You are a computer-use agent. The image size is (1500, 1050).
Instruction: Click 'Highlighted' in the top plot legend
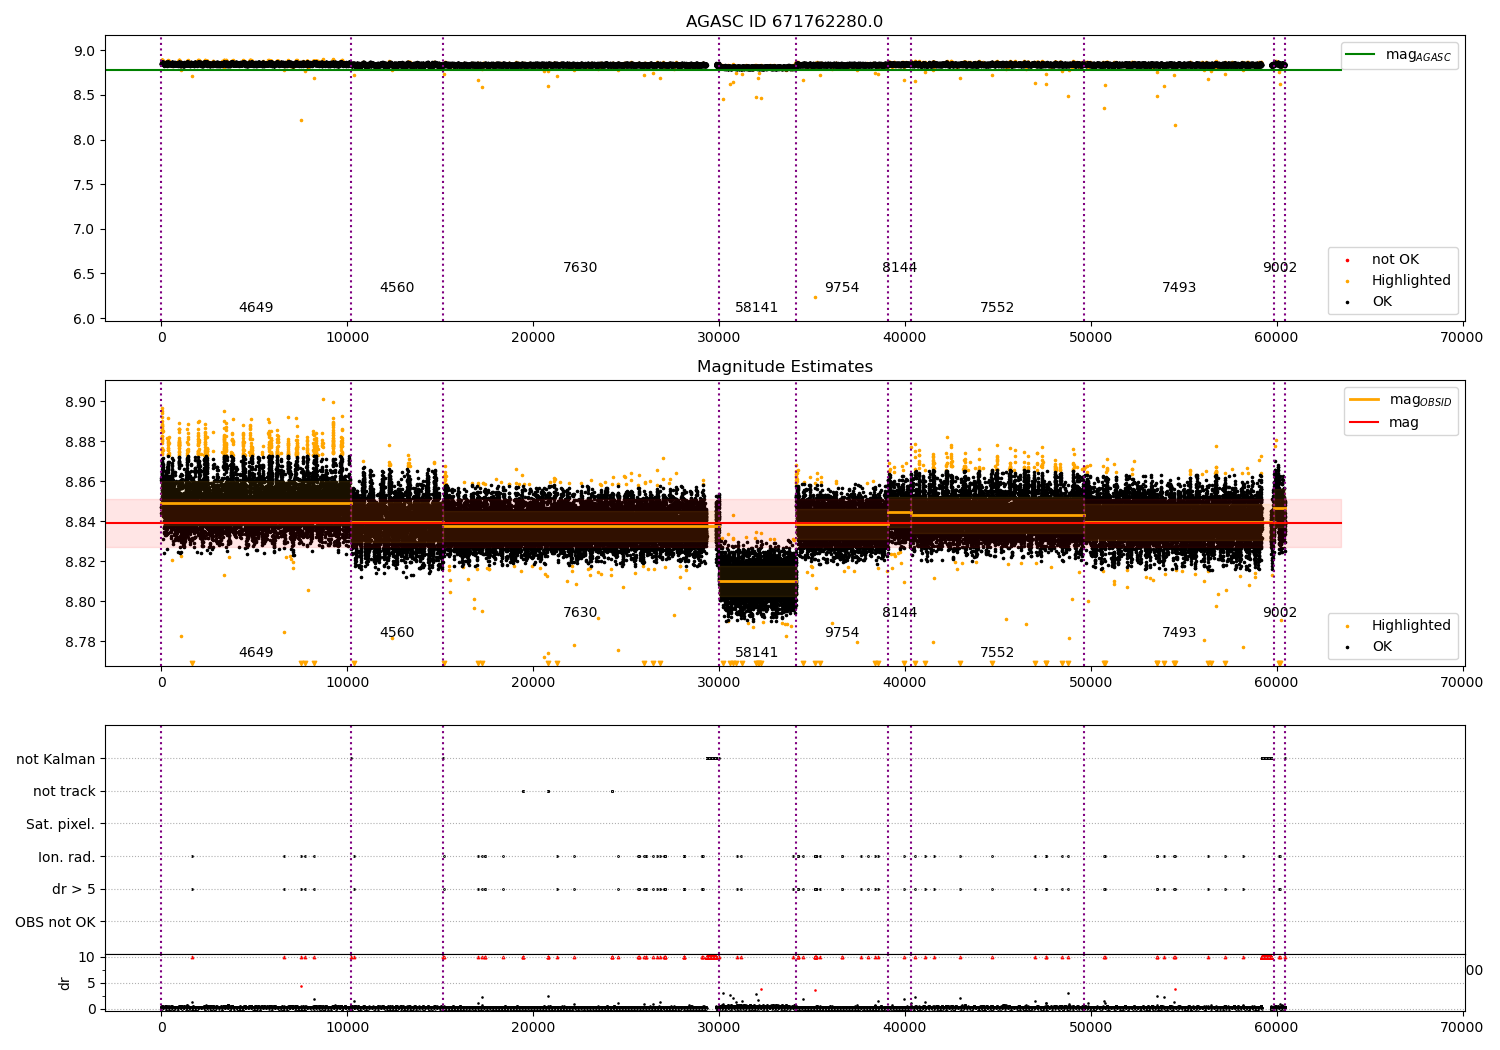[x=1399, y=281]
